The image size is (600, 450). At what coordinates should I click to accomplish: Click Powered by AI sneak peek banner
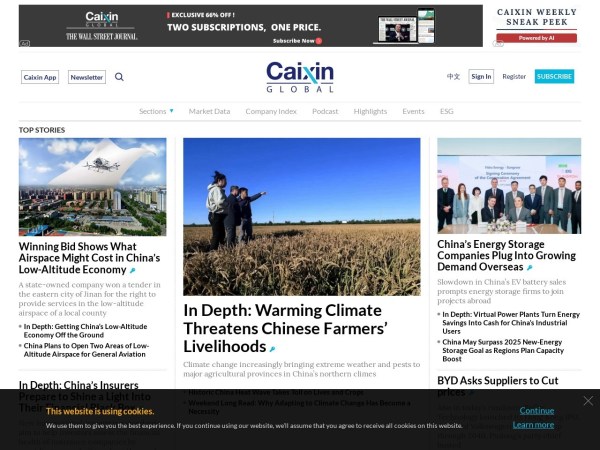[536, 38]
